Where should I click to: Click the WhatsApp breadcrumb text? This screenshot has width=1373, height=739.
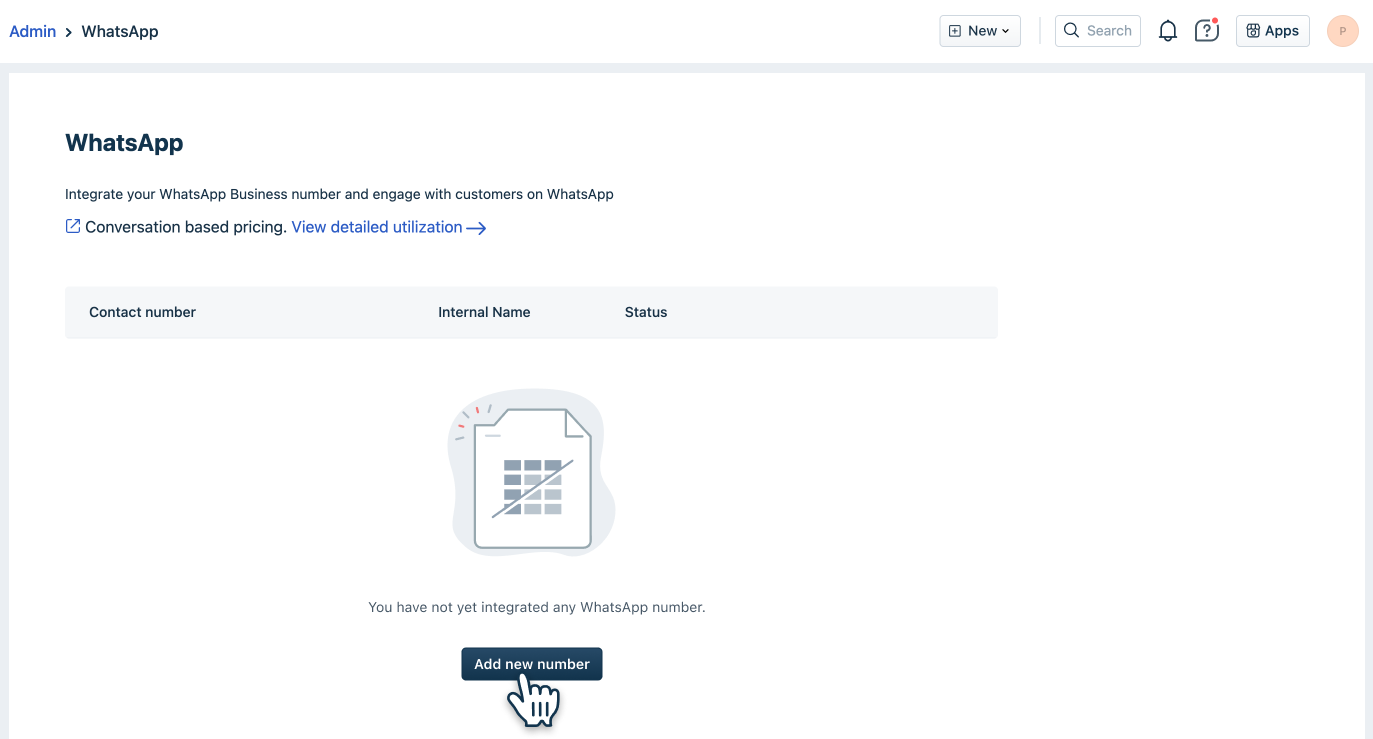coord(120,31)
